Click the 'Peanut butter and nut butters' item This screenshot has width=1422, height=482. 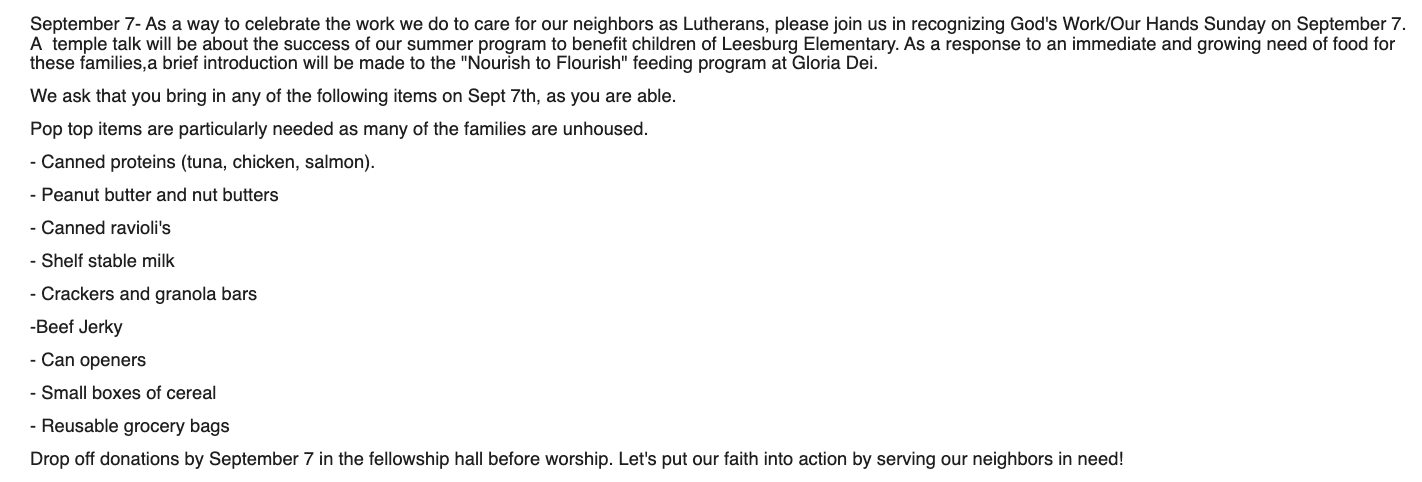pos(154,195)
